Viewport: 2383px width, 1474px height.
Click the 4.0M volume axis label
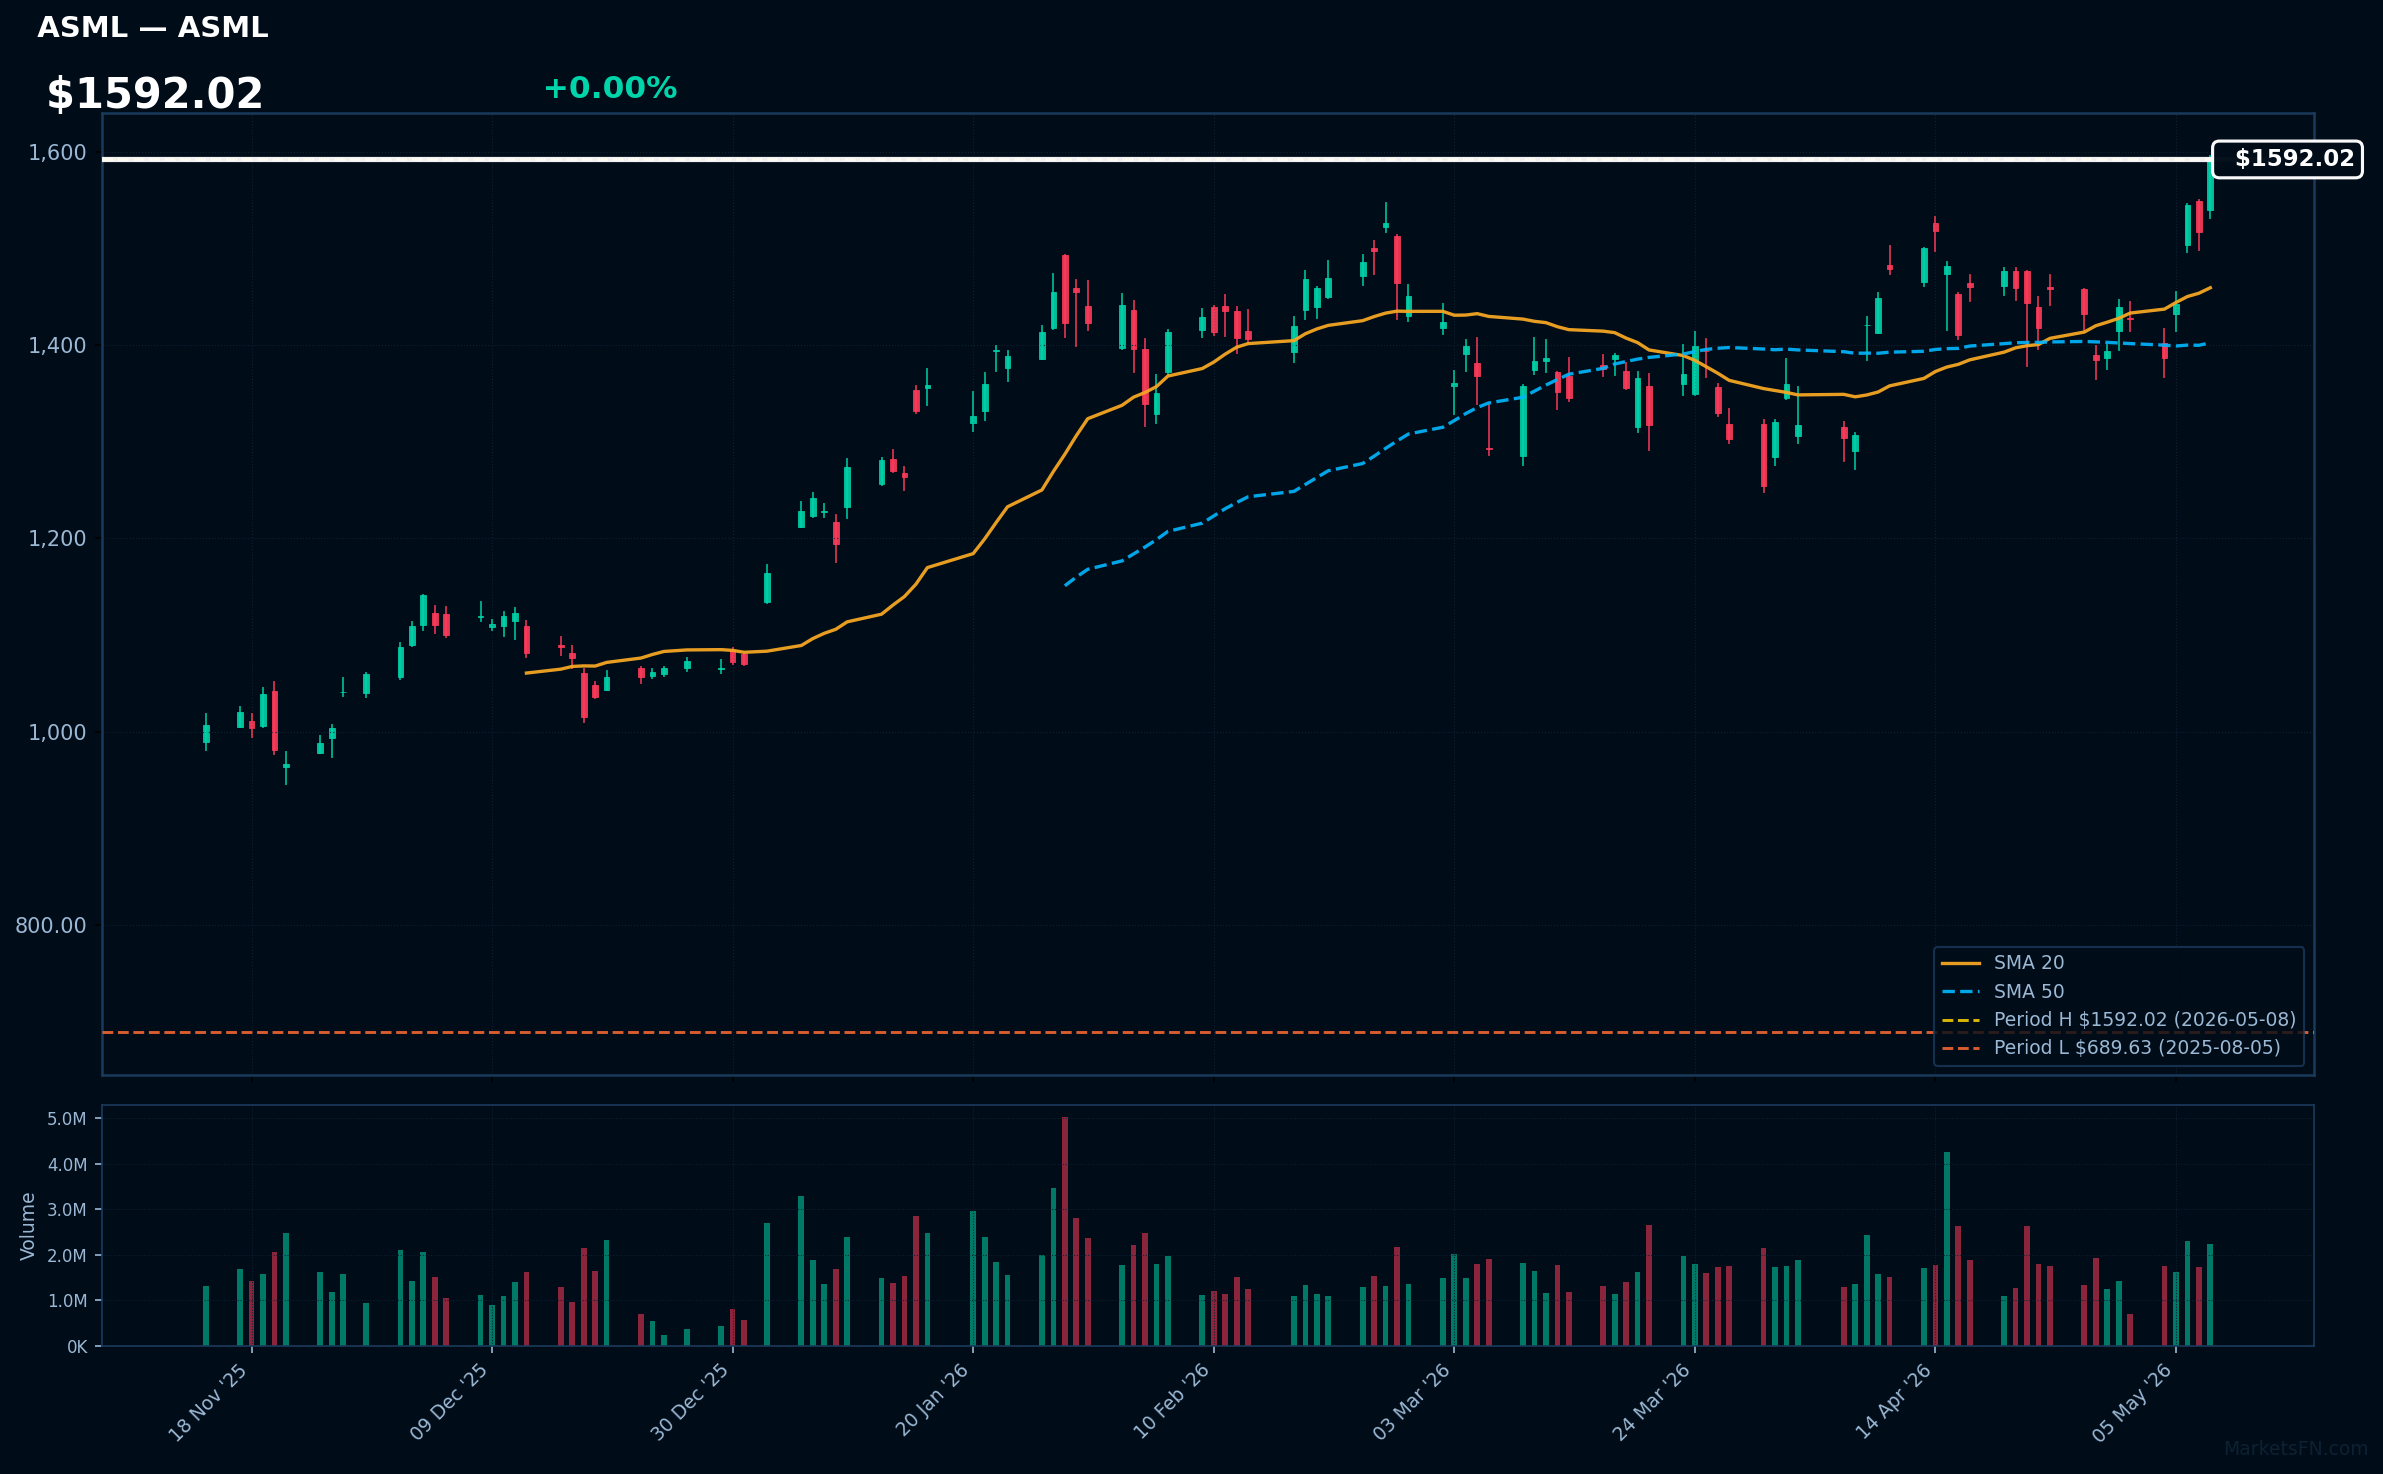67,1165
